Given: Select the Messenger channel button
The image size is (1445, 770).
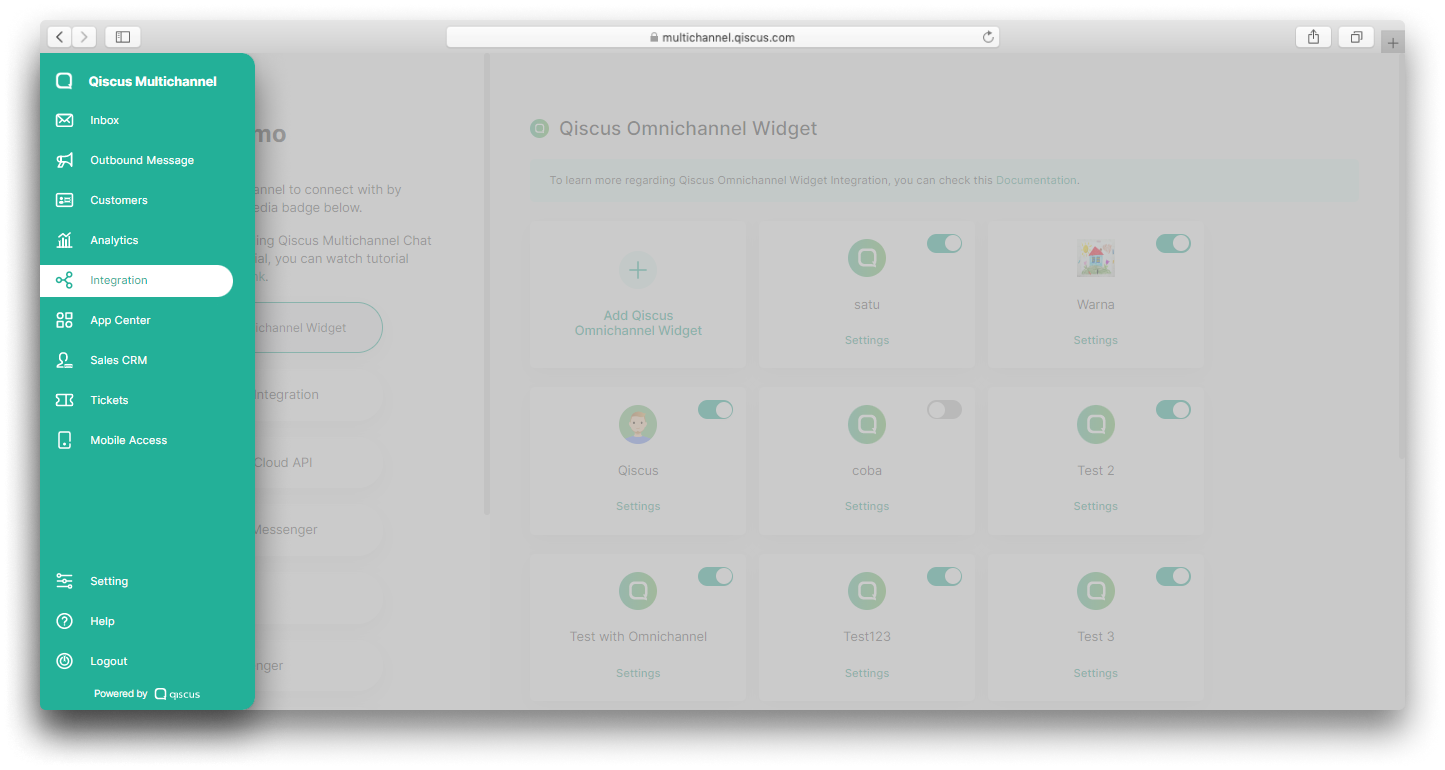Looking at the screenshot, I should tap(318, 529).
